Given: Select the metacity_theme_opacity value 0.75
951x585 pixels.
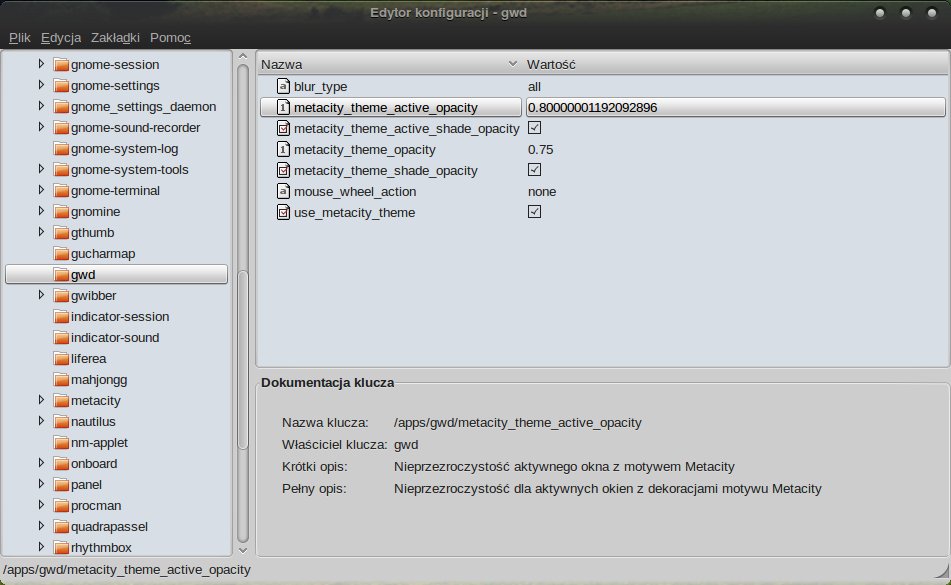Looking at the screenshot, I should (x=540, y=150).
